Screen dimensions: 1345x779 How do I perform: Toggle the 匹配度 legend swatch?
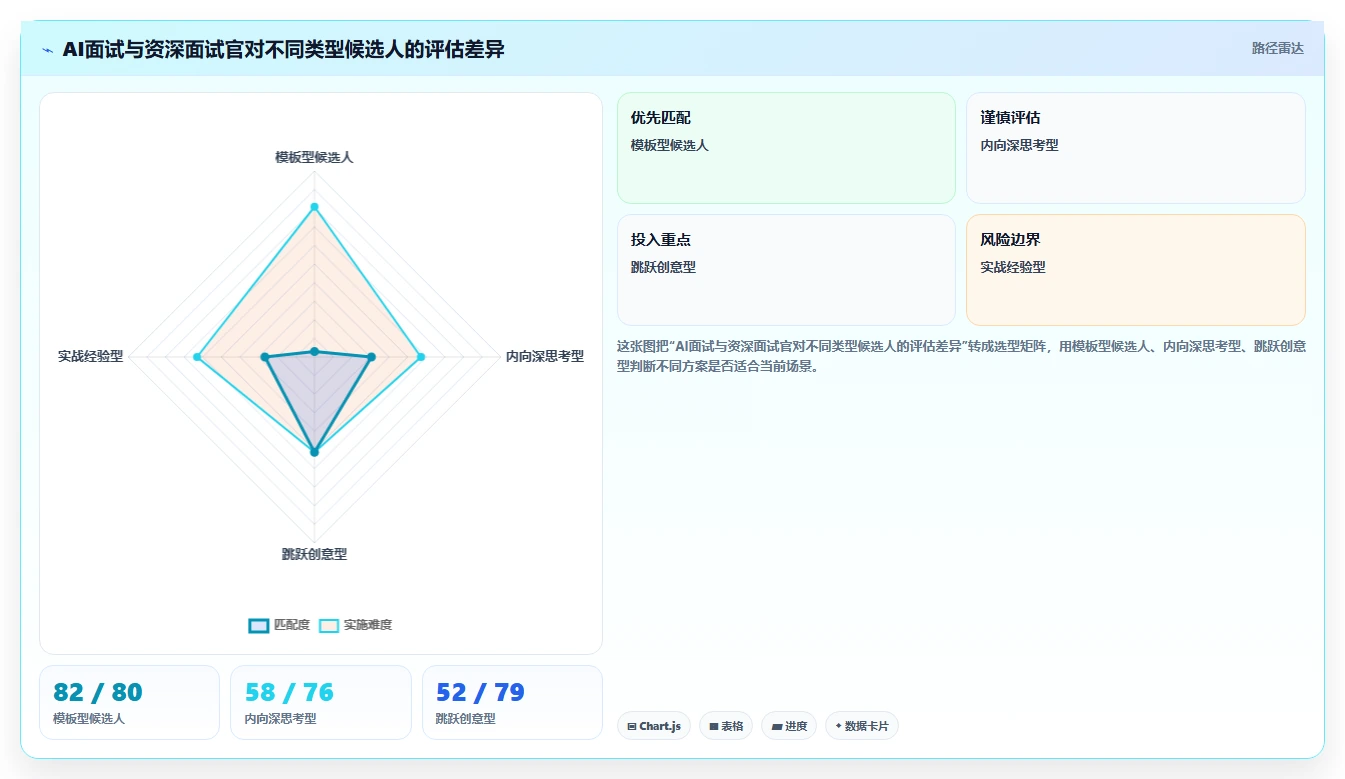[259, 625]
